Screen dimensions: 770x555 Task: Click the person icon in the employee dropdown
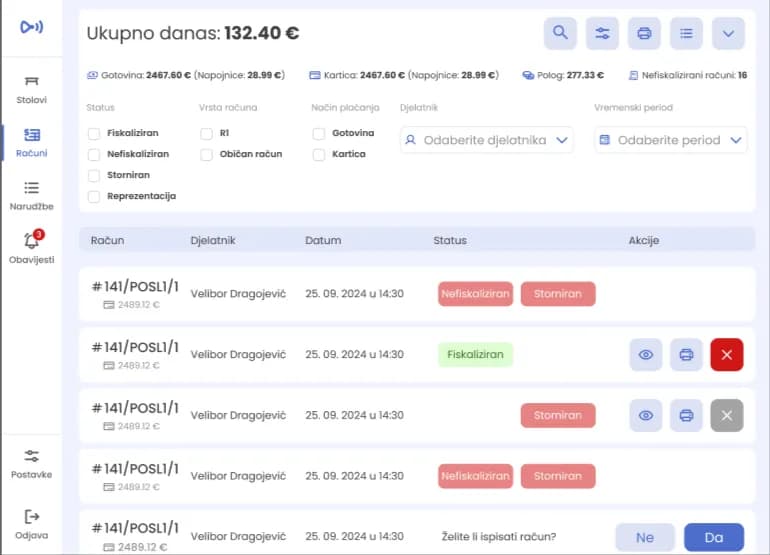point(411,140)
